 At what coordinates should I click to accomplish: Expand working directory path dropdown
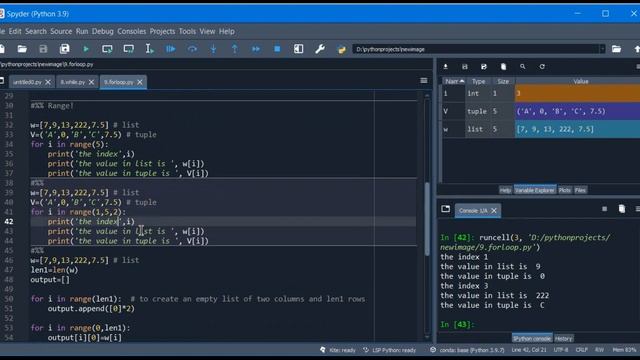click(x=602, y=49)
